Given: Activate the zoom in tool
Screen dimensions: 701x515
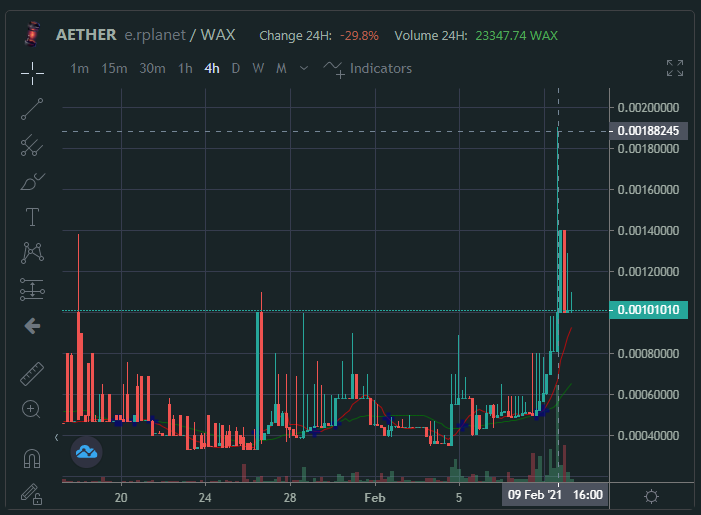Looking at the screenshot, I should (x=31, y=409).
